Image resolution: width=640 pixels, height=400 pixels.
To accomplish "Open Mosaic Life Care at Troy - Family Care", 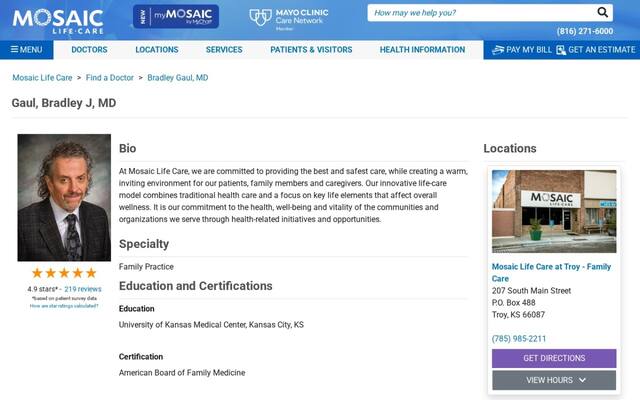I will coord(551,273).
